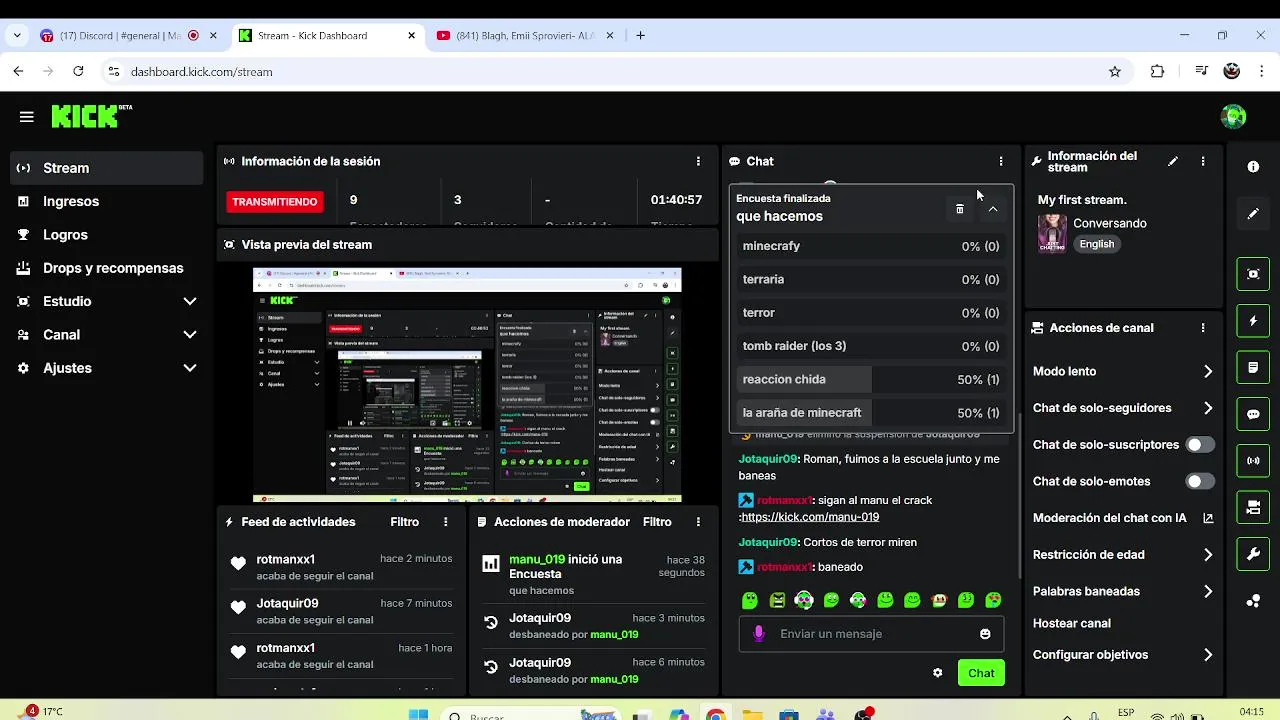Open Acciones de moderador three-dot menu
Viewport: 1280px width, 720px height.
[x=698, y=522]
